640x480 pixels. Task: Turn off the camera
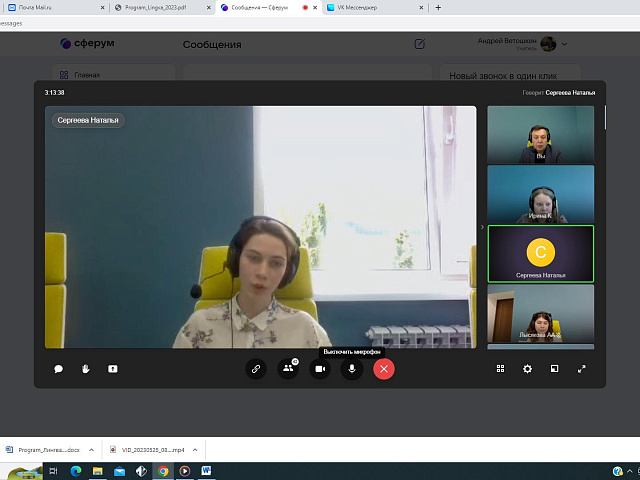pyautogui.click(x=320, y=369)
